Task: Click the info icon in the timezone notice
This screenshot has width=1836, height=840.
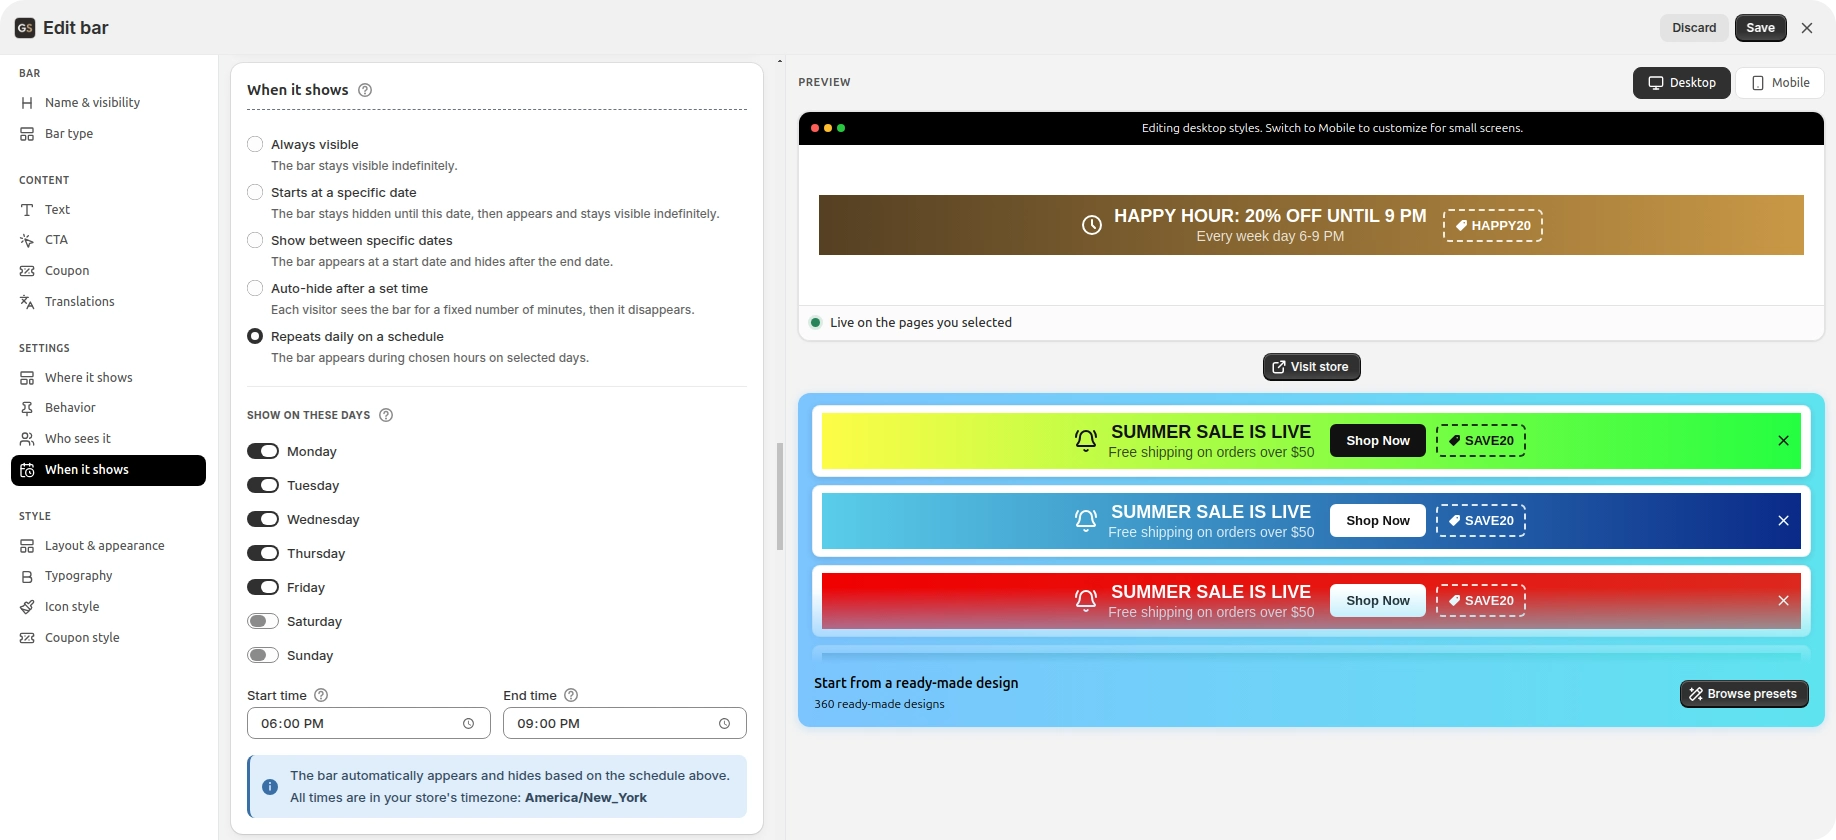Action: tap(270, 787)
